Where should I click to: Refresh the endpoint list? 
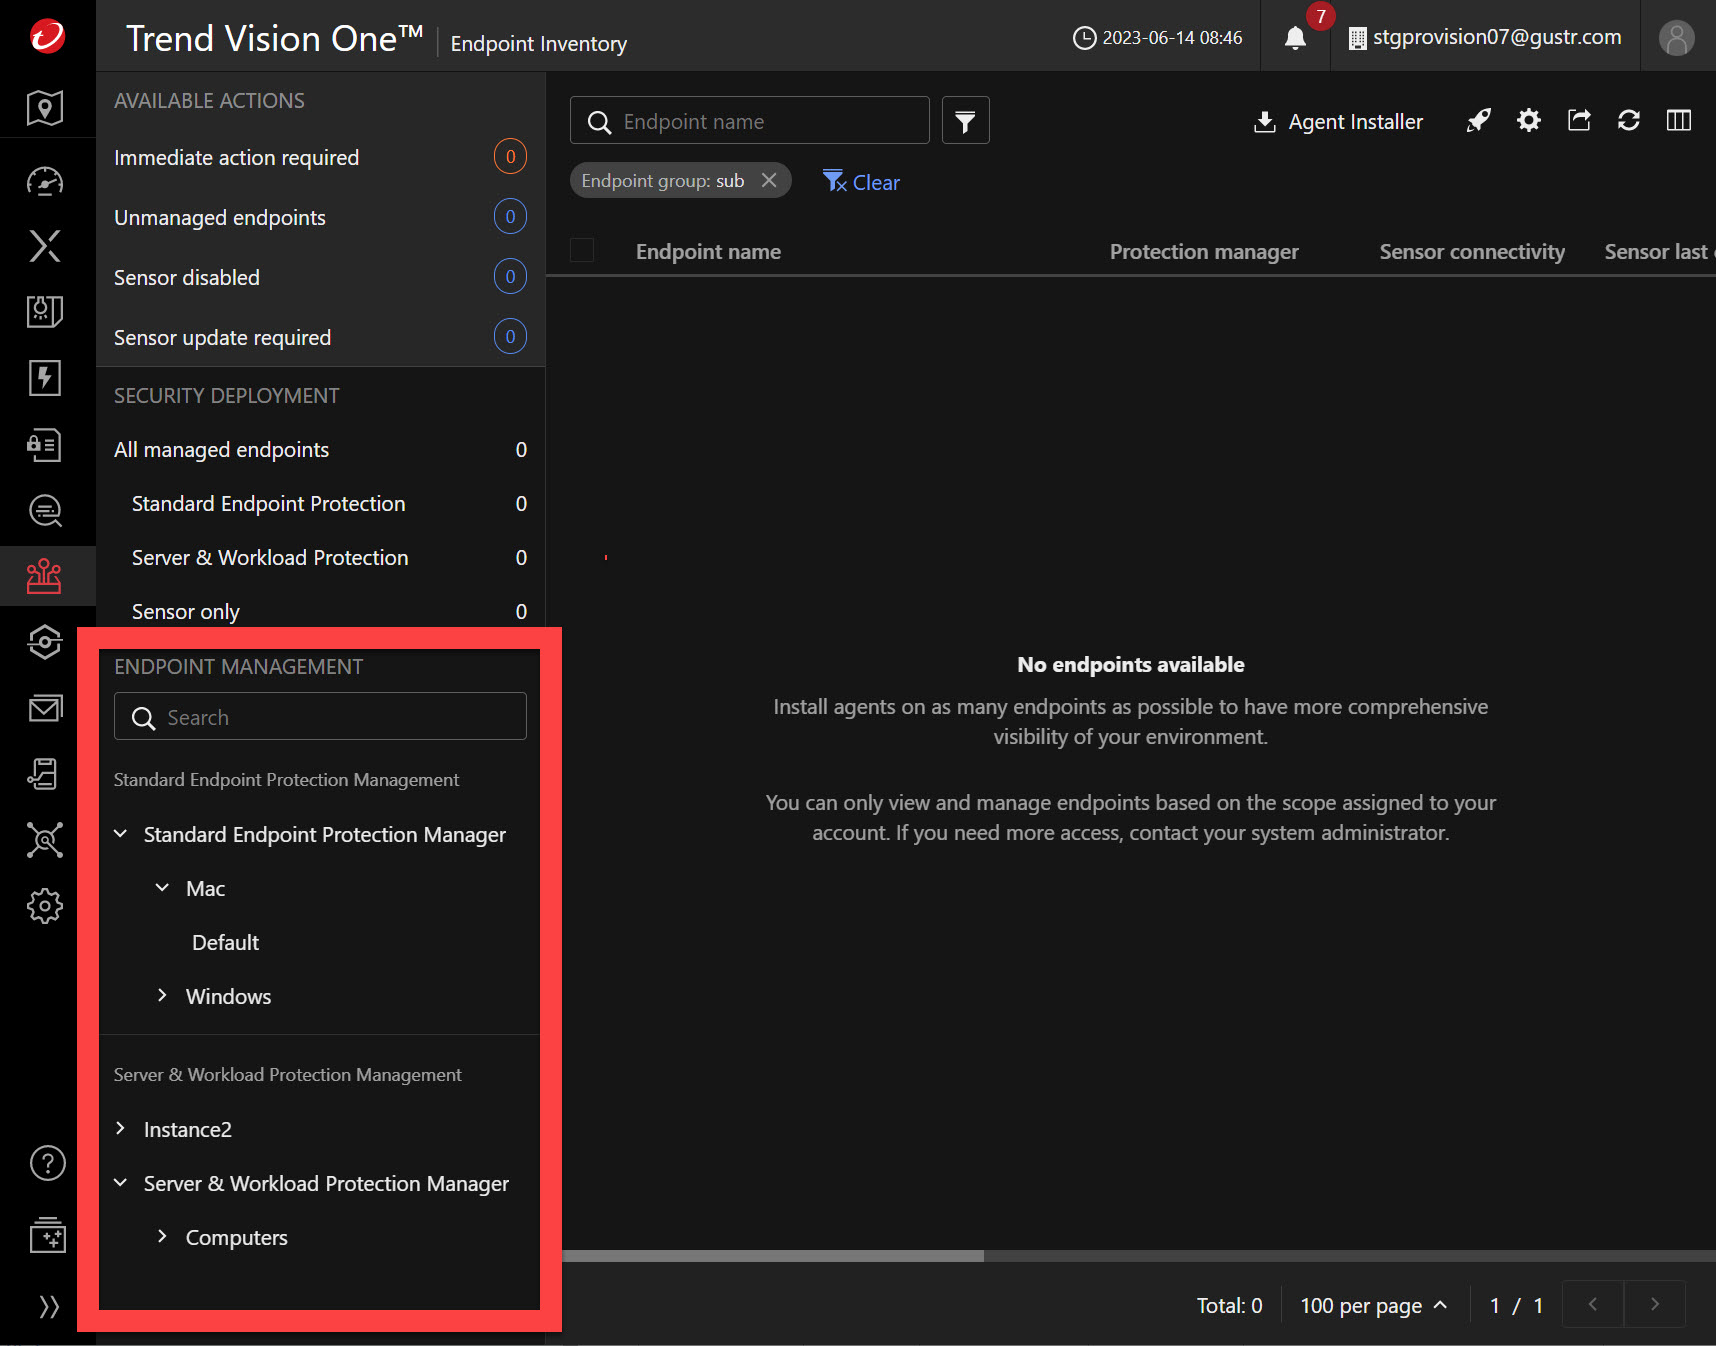click(x=1629, y=121)
